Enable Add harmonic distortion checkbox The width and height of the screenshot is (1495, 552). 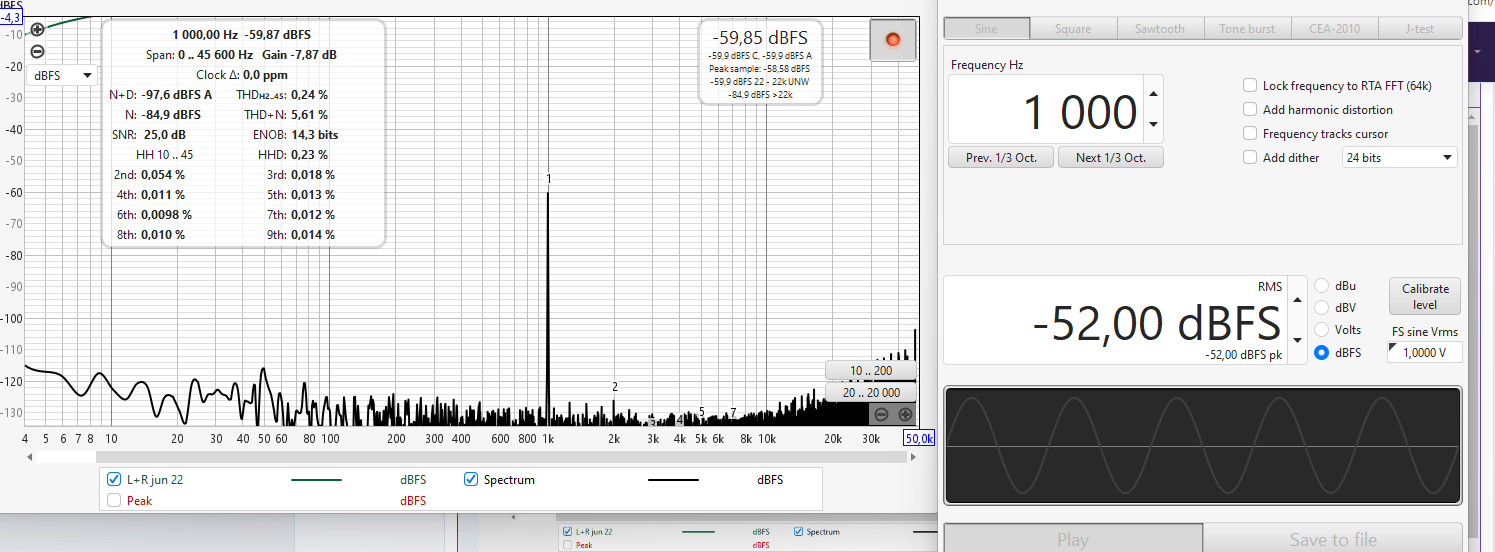point(1249,110)
